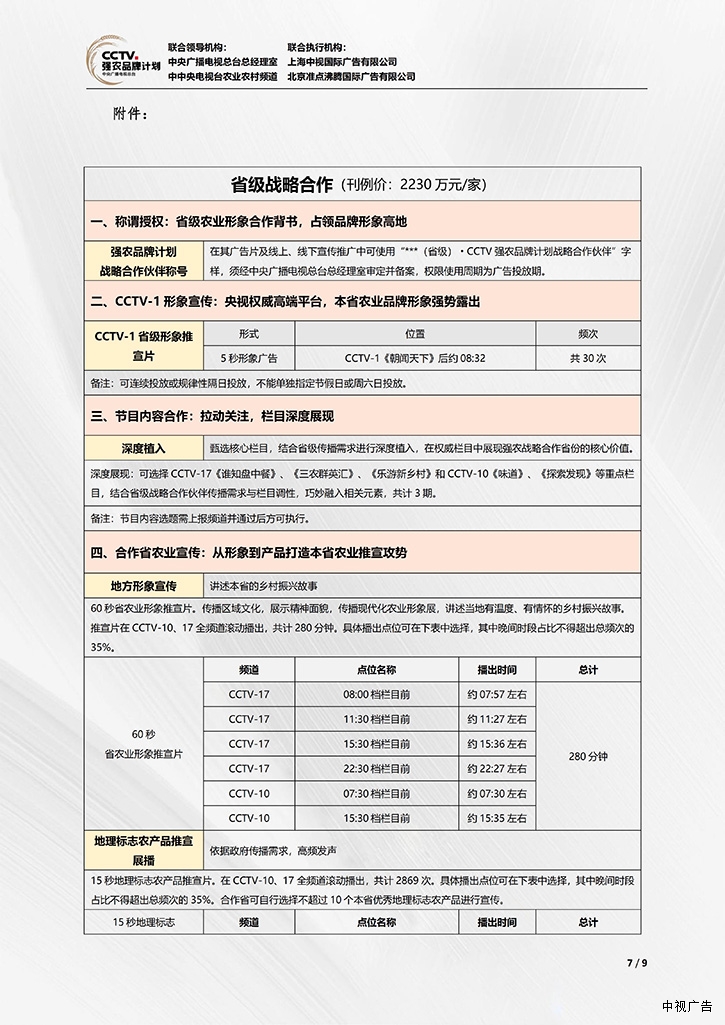Click the 07:30档栏目前 cell
The image size is (725, 1025).
(x=377, y=794)
